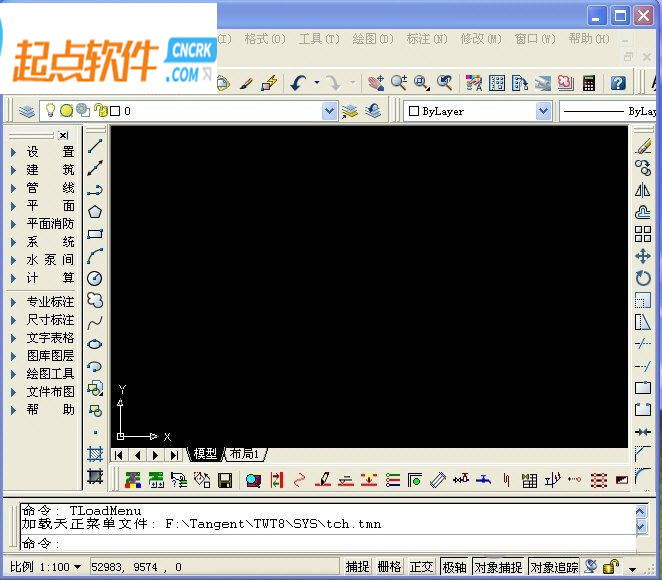Viewport: 662px width, 580px height.
Task: Select the Rotate modify tool
Action: 643,278
